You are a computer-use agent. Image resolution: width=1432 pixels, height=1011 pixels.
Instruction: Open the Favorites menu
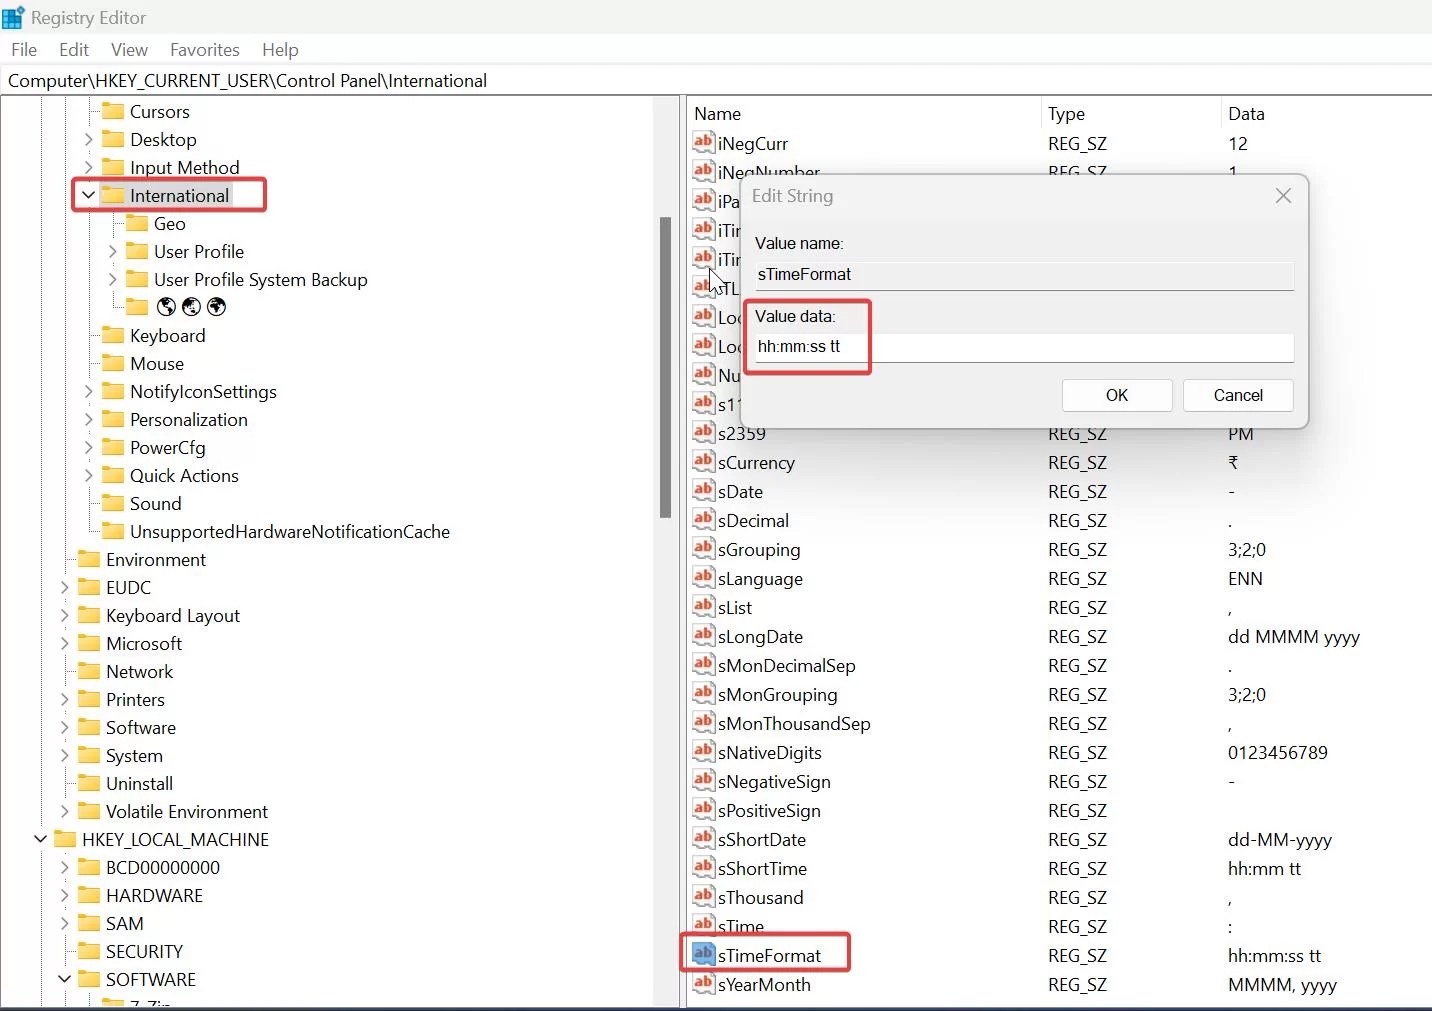(204, 49)
